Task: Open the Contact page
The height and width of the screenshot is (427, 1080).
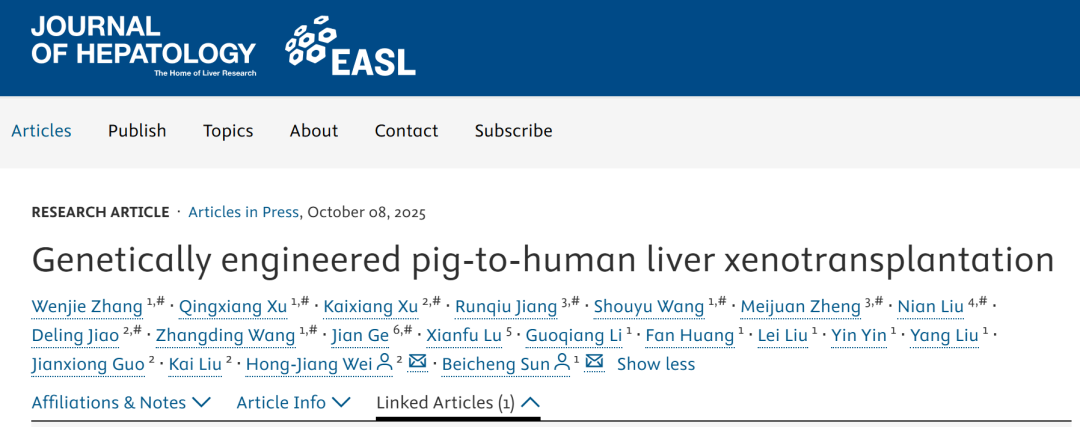Action: click(406, 131)
